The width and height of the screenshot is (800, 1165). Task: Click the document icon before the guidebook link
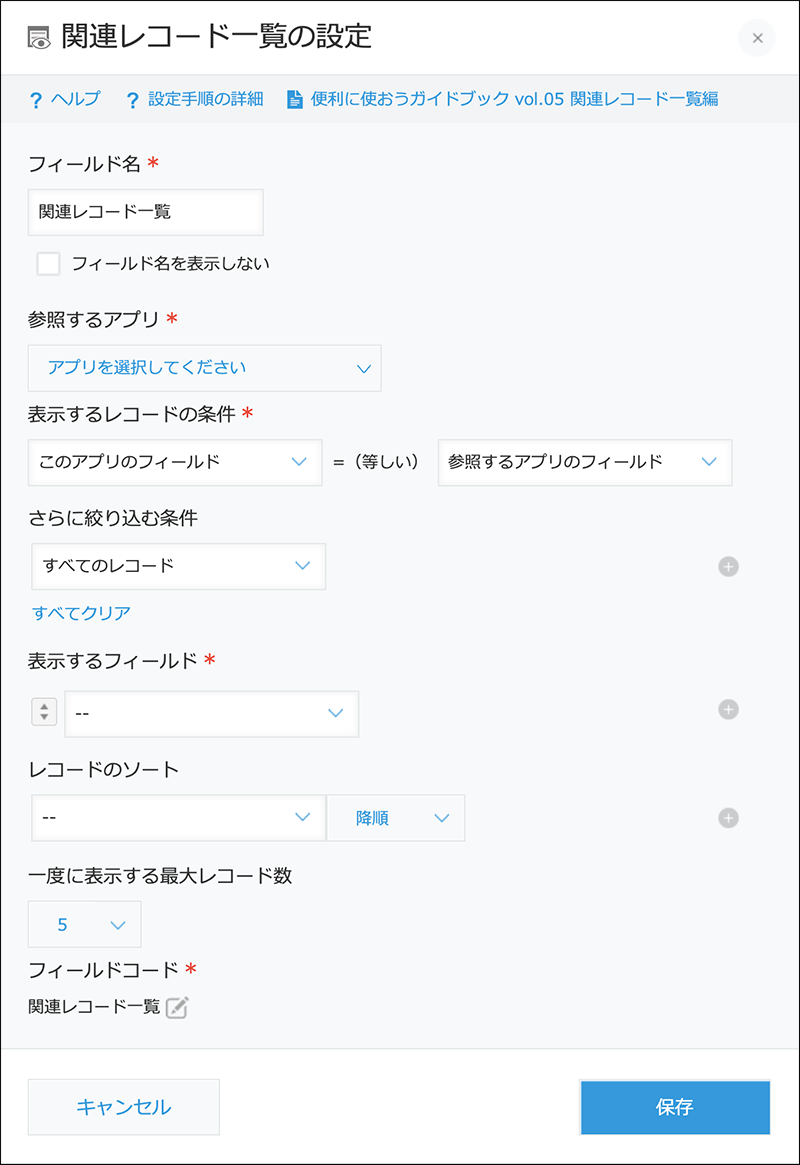pyautogui.click(x=291, y=99)
